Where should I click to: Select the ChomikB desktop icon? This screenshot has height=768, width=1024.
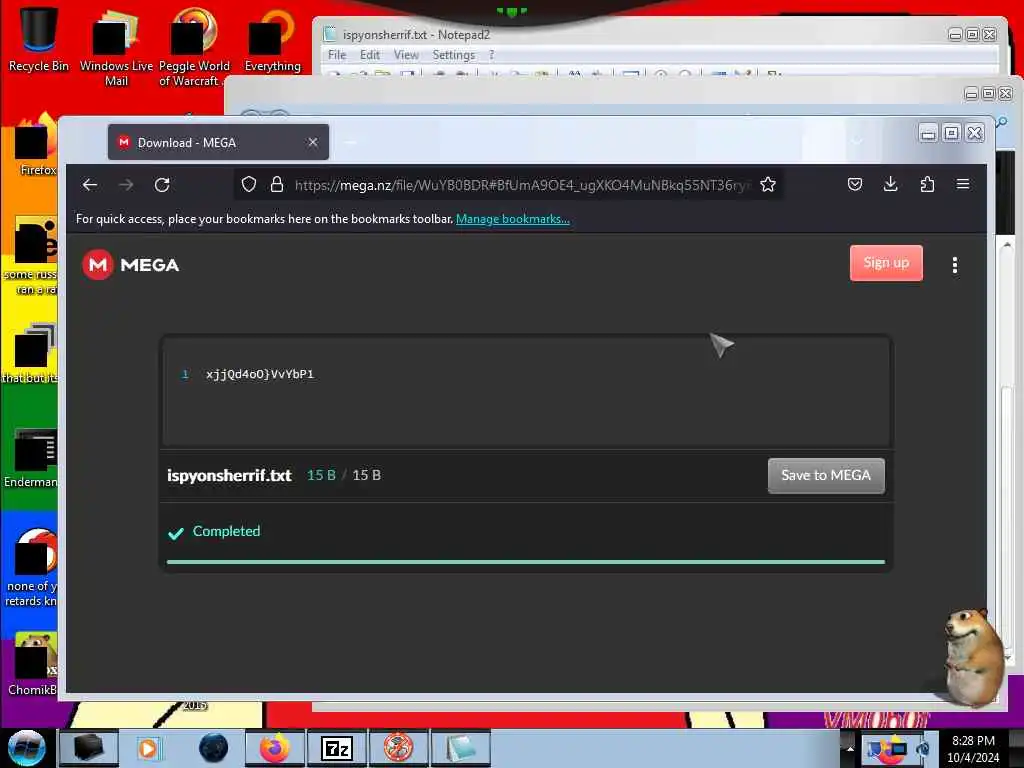coord(31,664)
